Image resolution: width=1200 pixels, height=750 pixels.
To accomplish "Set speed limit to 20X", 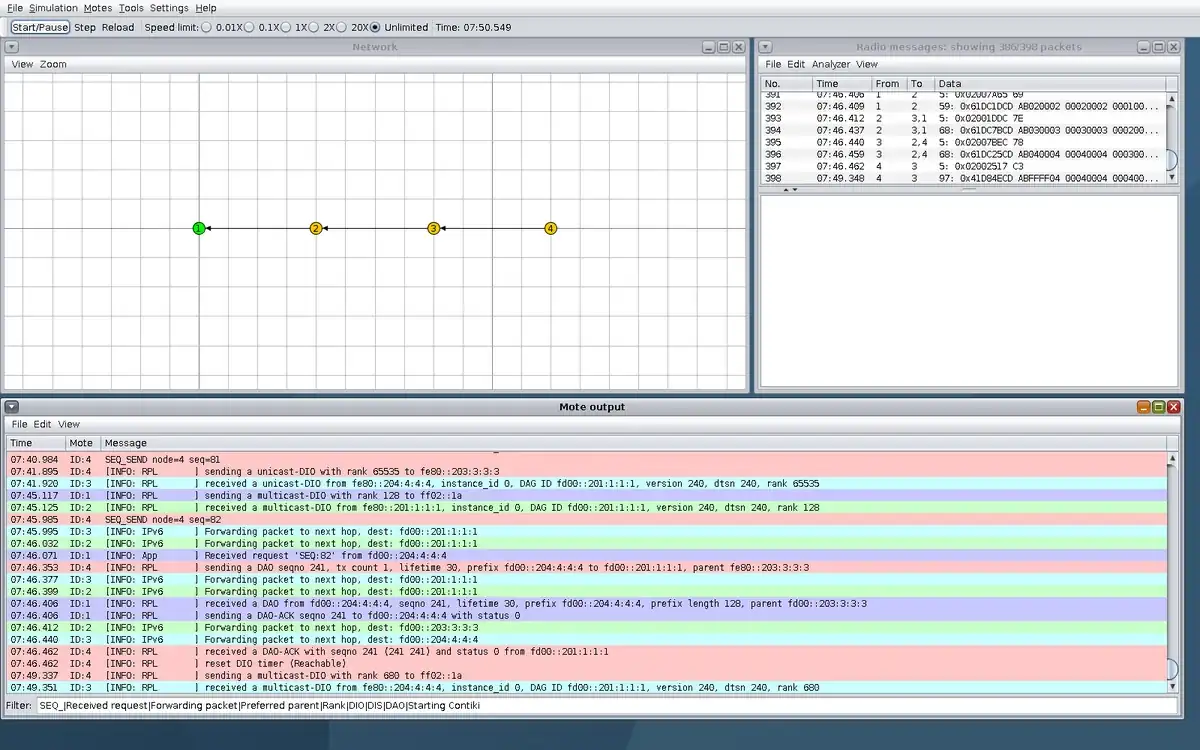I will [342, 27].
